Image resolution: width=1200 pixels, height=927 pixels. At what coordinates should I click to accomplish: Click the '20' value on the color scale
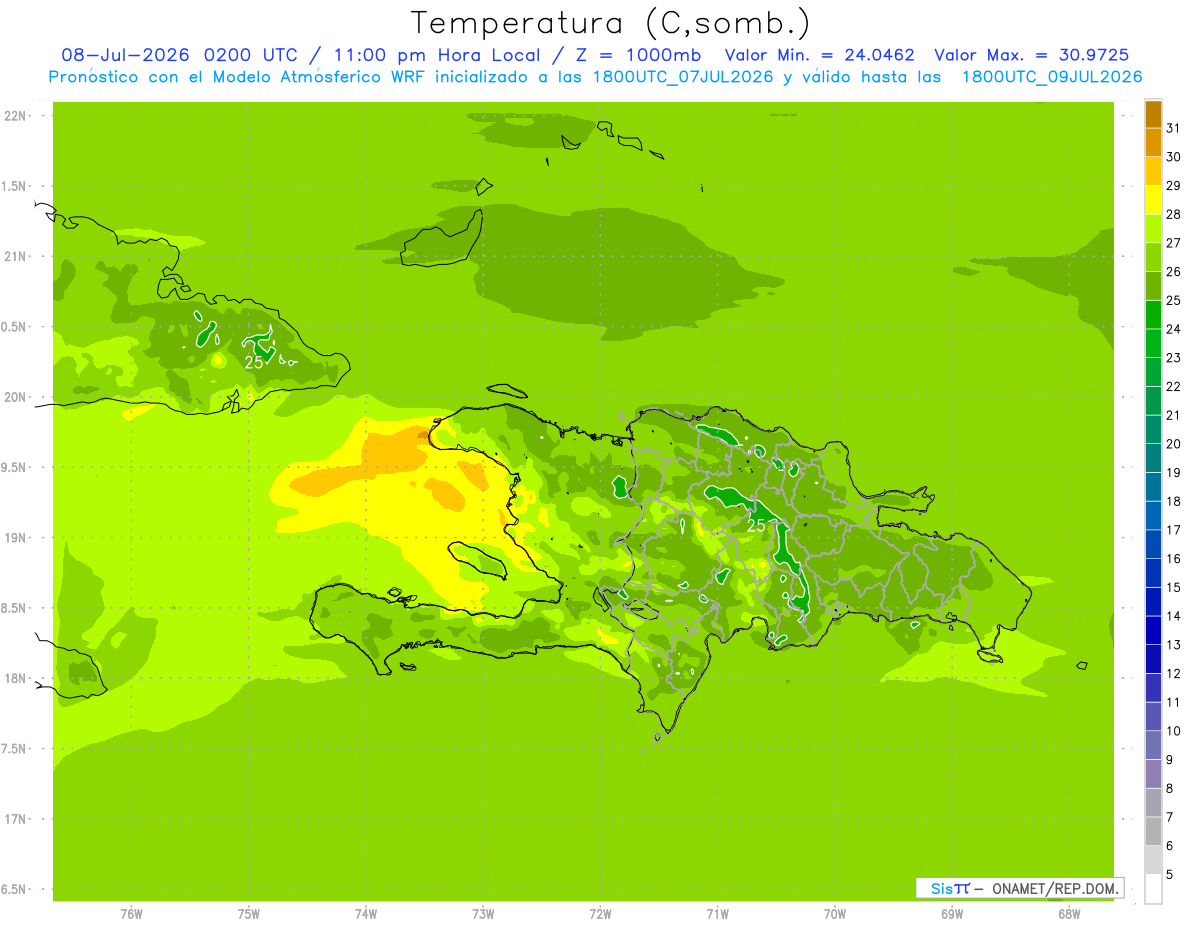click(1174, 444)
